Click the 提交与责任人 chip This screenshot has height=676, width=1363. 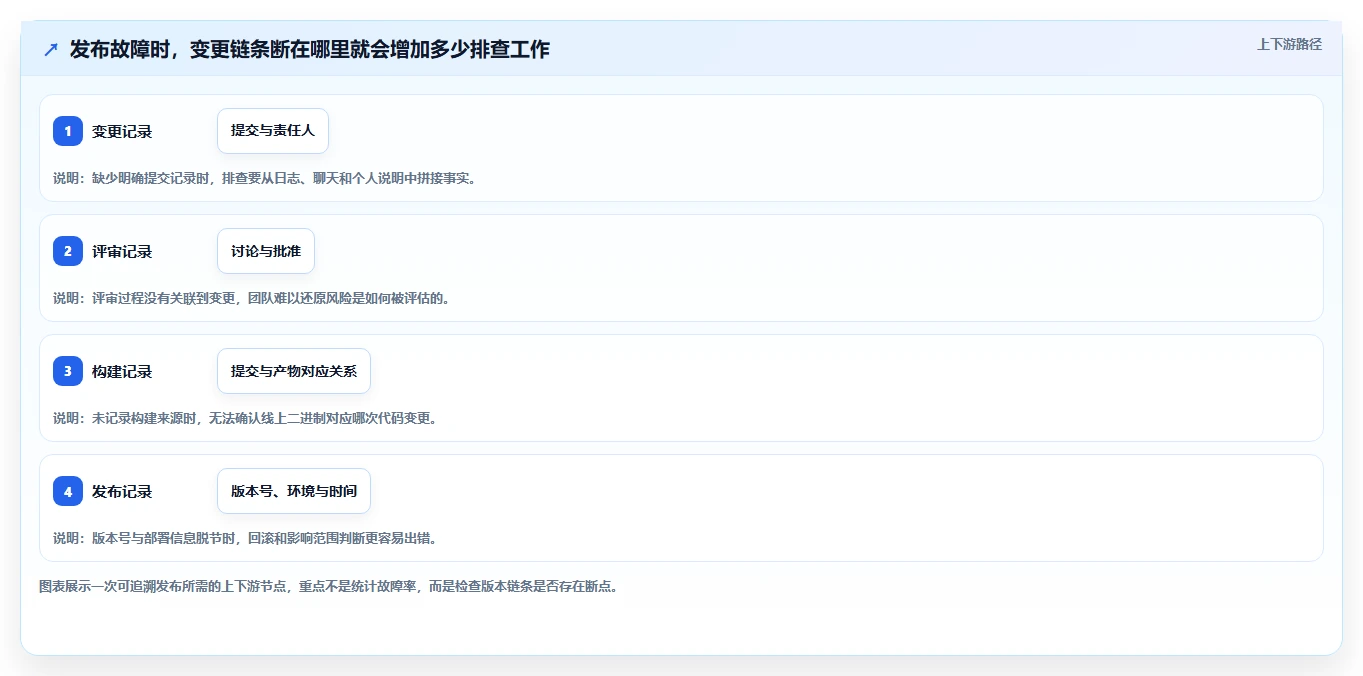[x=273, y=131]
